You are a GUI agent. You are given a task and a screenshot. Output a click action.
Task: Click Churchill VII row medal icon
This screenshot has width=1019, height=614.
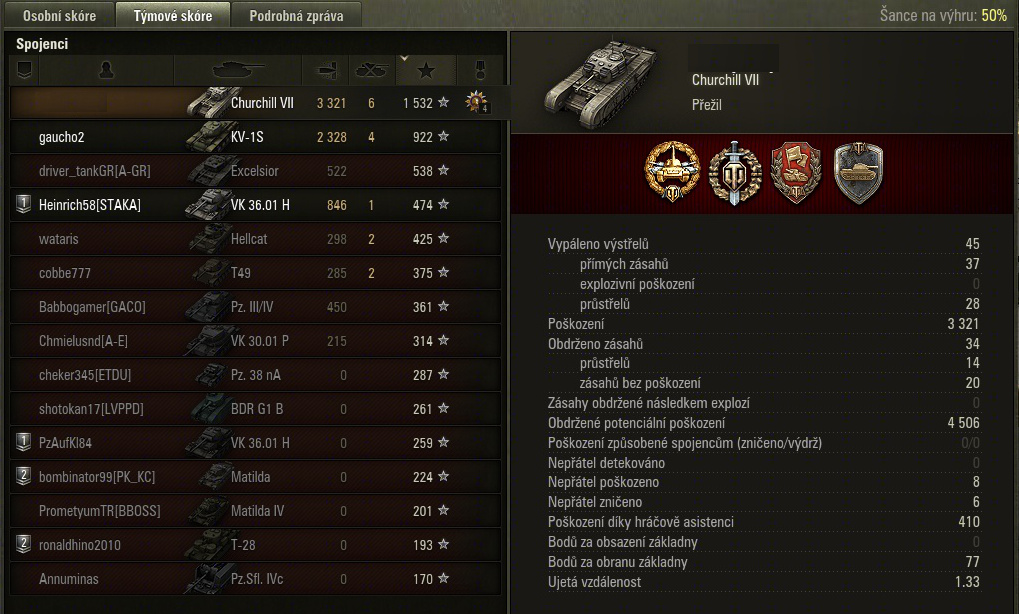(477, 102)
